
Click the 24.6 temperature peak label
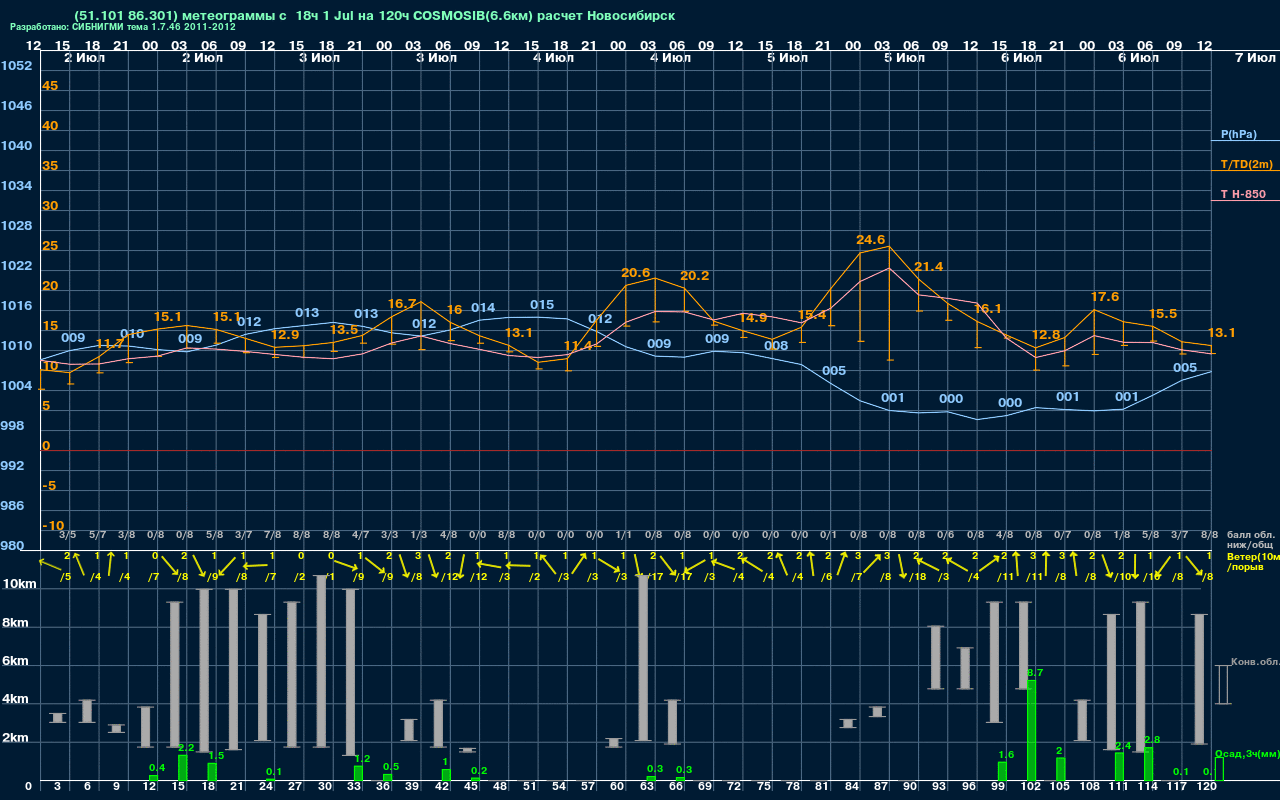tap(871, 240)
